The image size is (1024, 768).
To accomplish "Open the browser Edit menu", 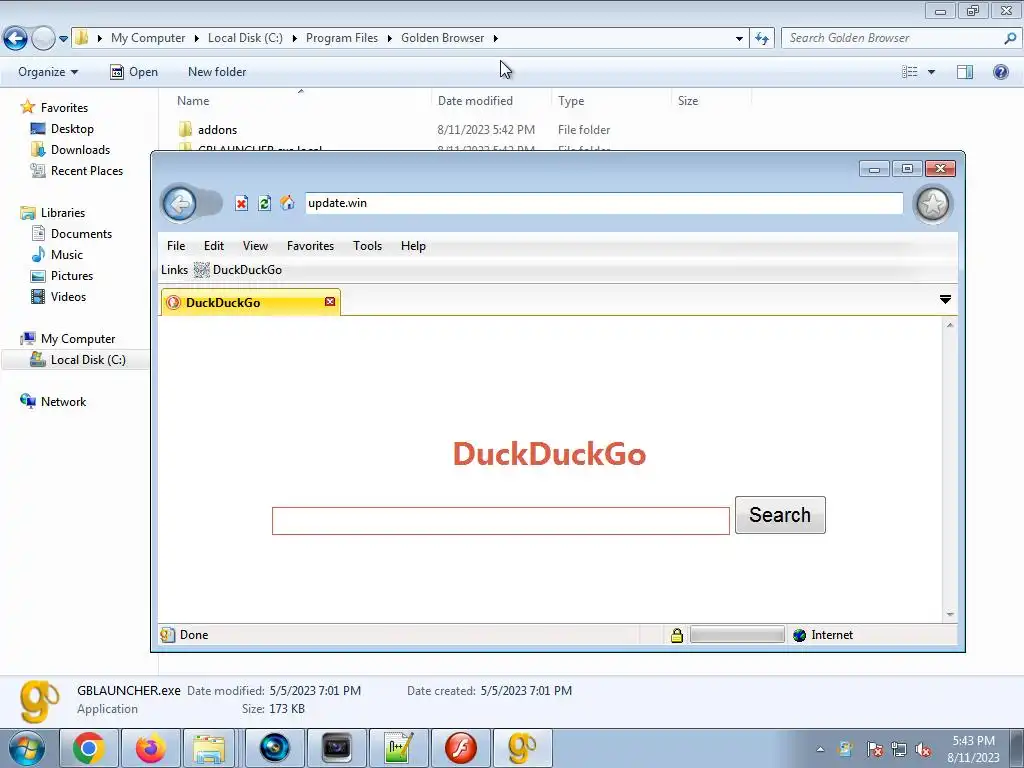I will pyautogui.click(x=214, y=246).
